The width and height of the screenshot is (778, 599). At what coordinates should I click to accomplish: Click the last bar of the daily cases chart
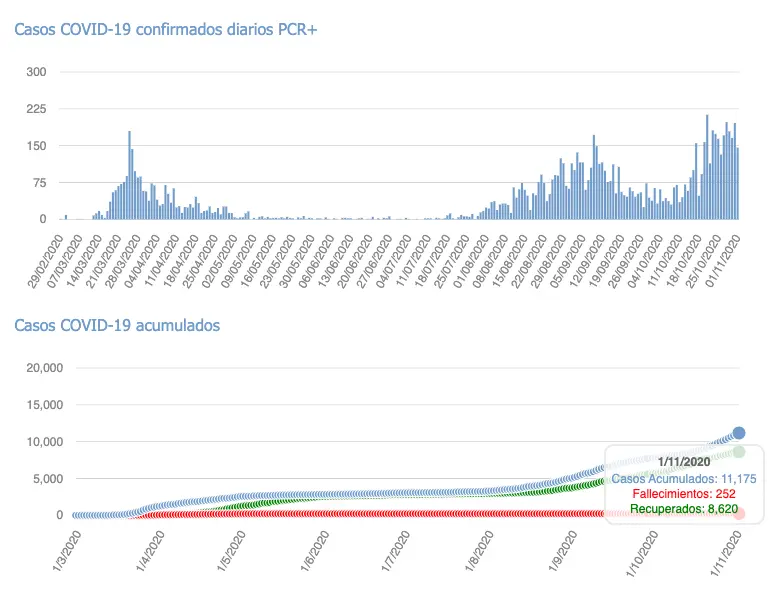pos(738,184)
